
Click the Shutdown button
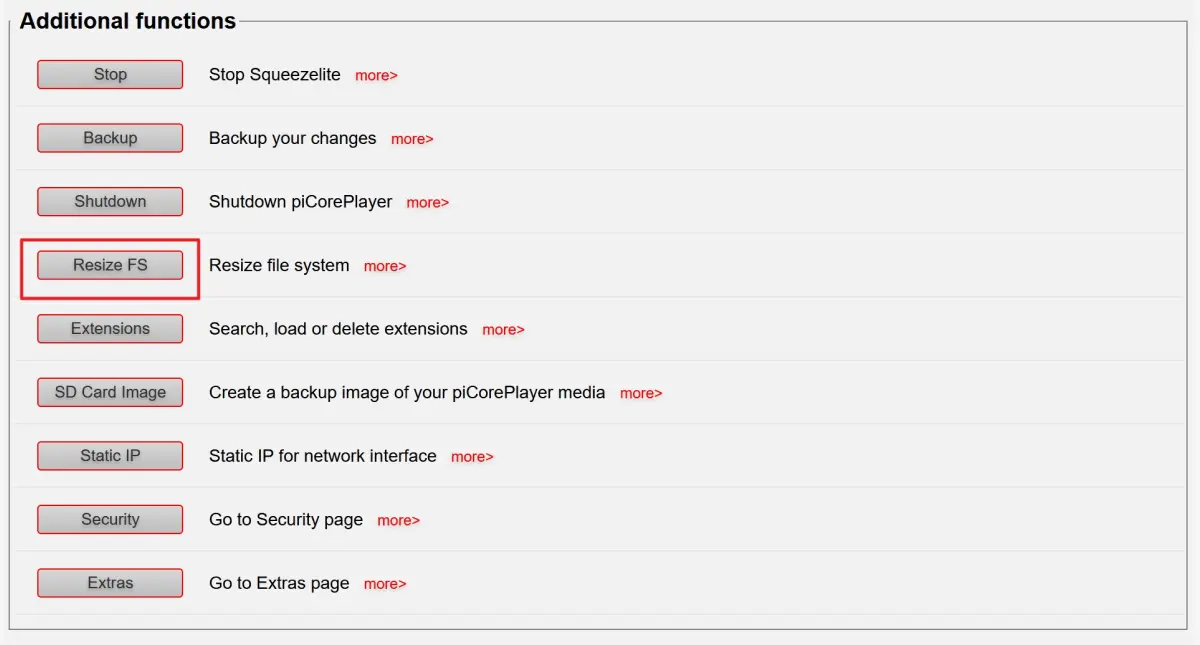coord(110,202)
